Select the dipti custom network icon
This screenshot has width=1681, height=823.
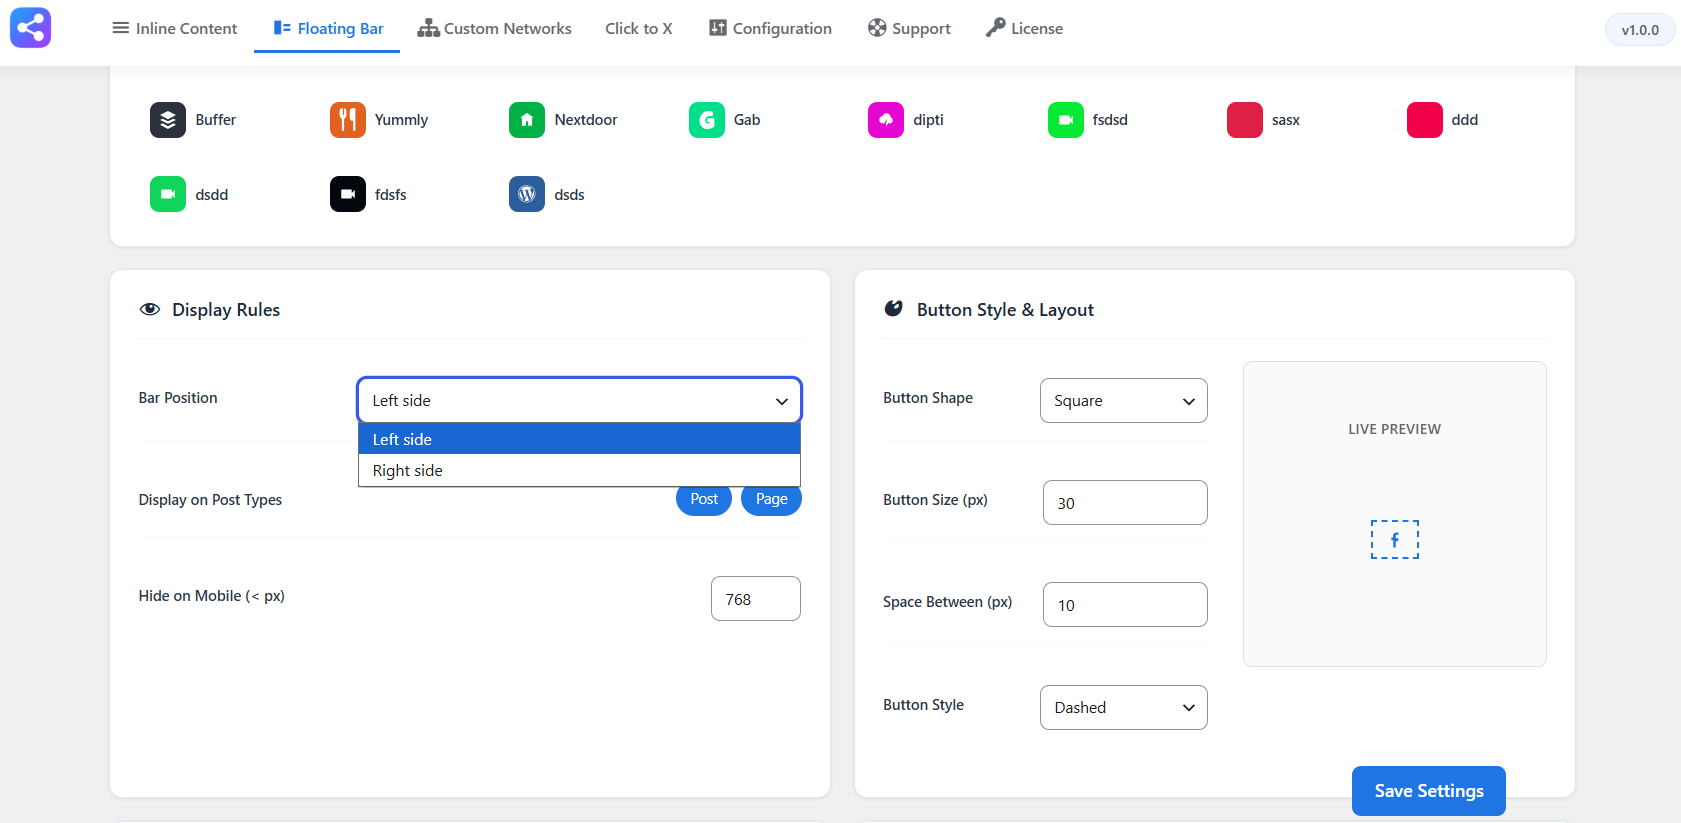(886, 120)
